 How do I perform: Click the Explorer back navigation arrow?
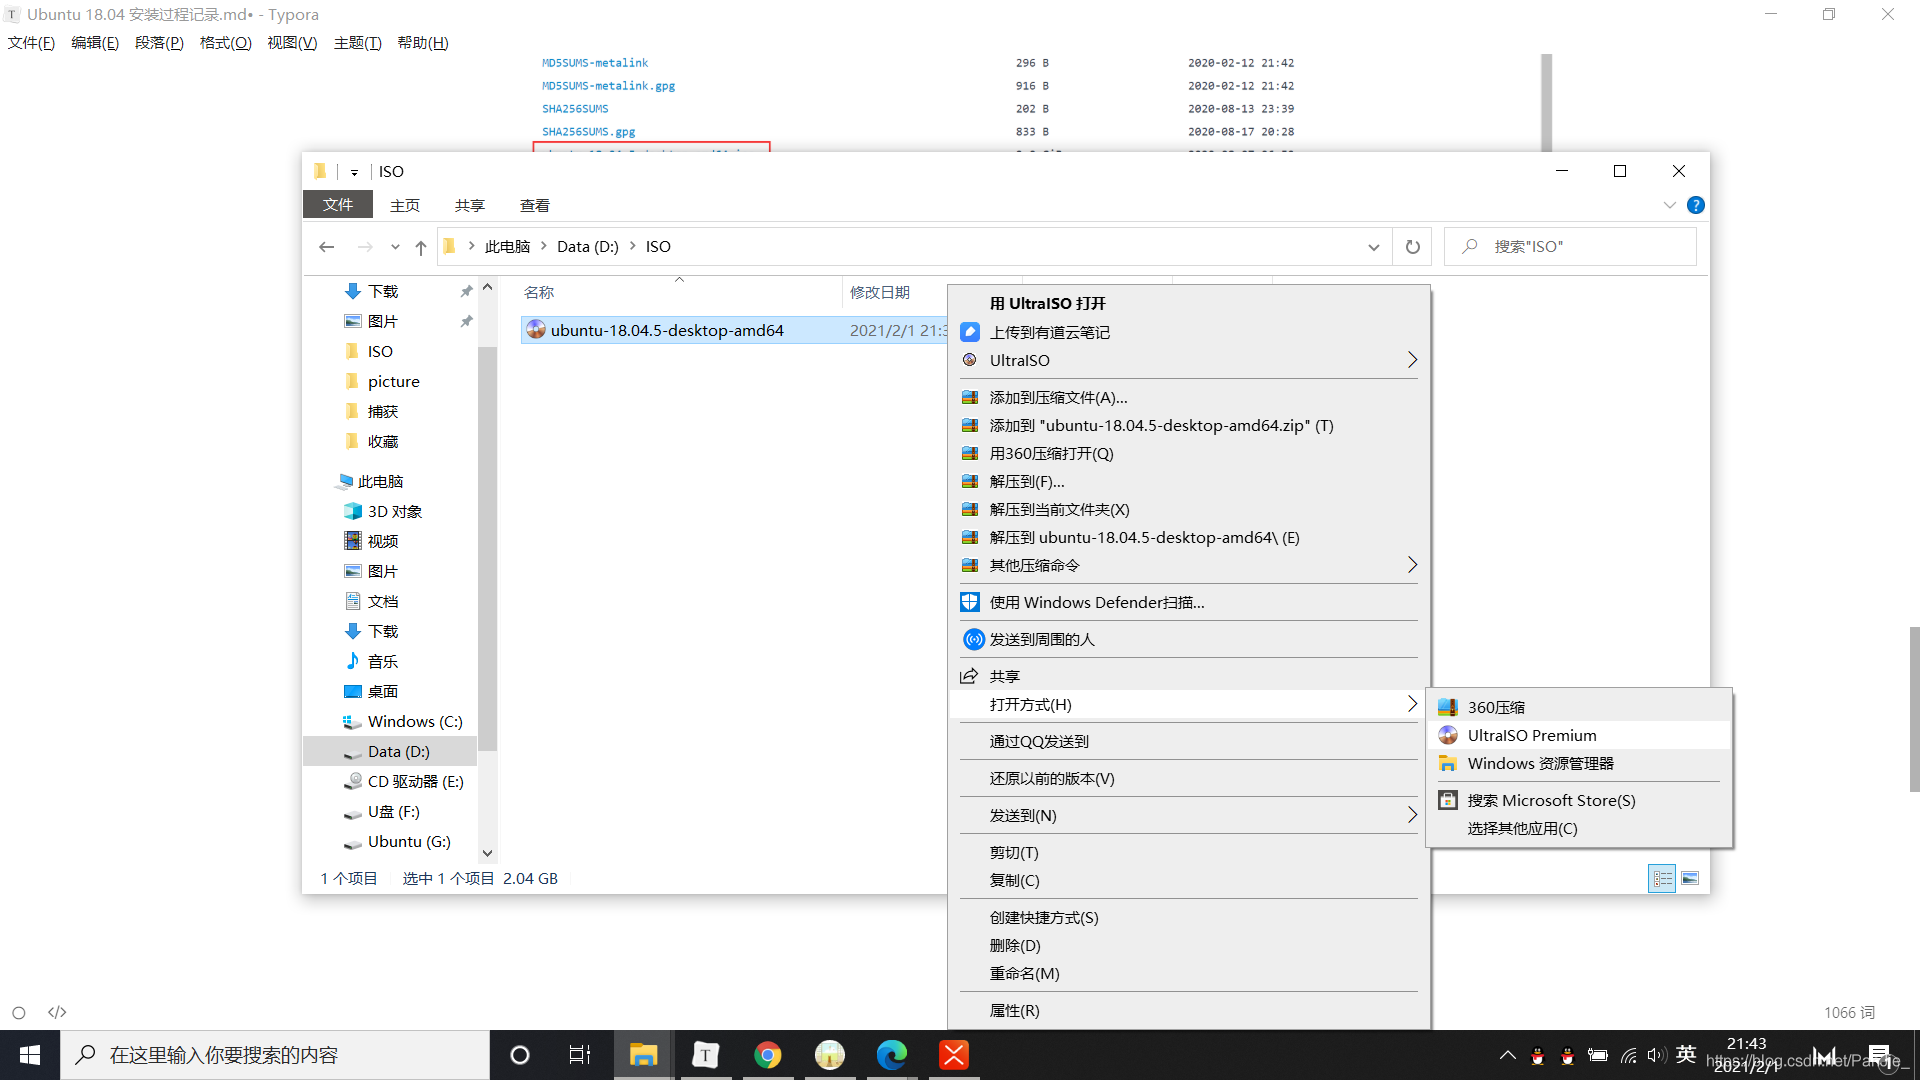point(326,247)
